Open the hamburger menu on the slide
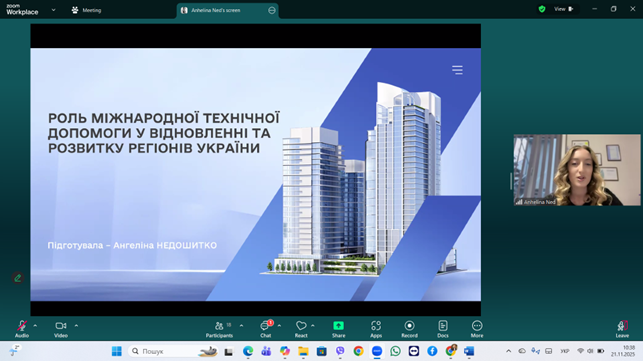The image size is (643, 361). coord(457,70)
